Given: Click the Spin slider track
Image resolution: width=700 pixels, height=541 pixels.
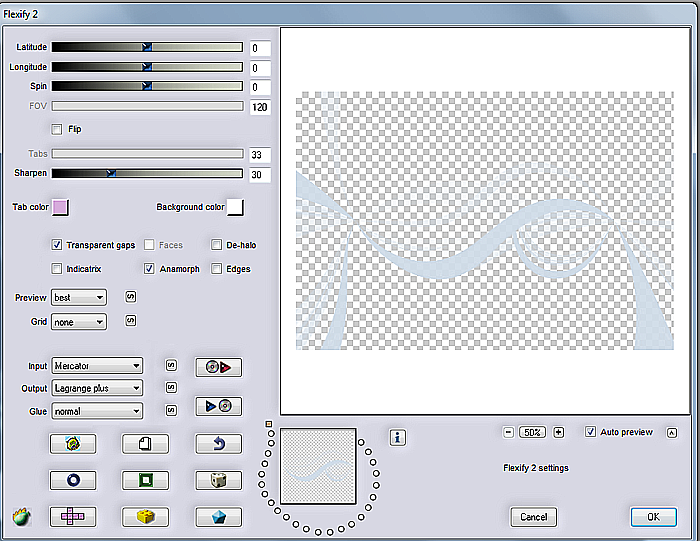Looking at the screenshot, I should (x=147, y=86).
